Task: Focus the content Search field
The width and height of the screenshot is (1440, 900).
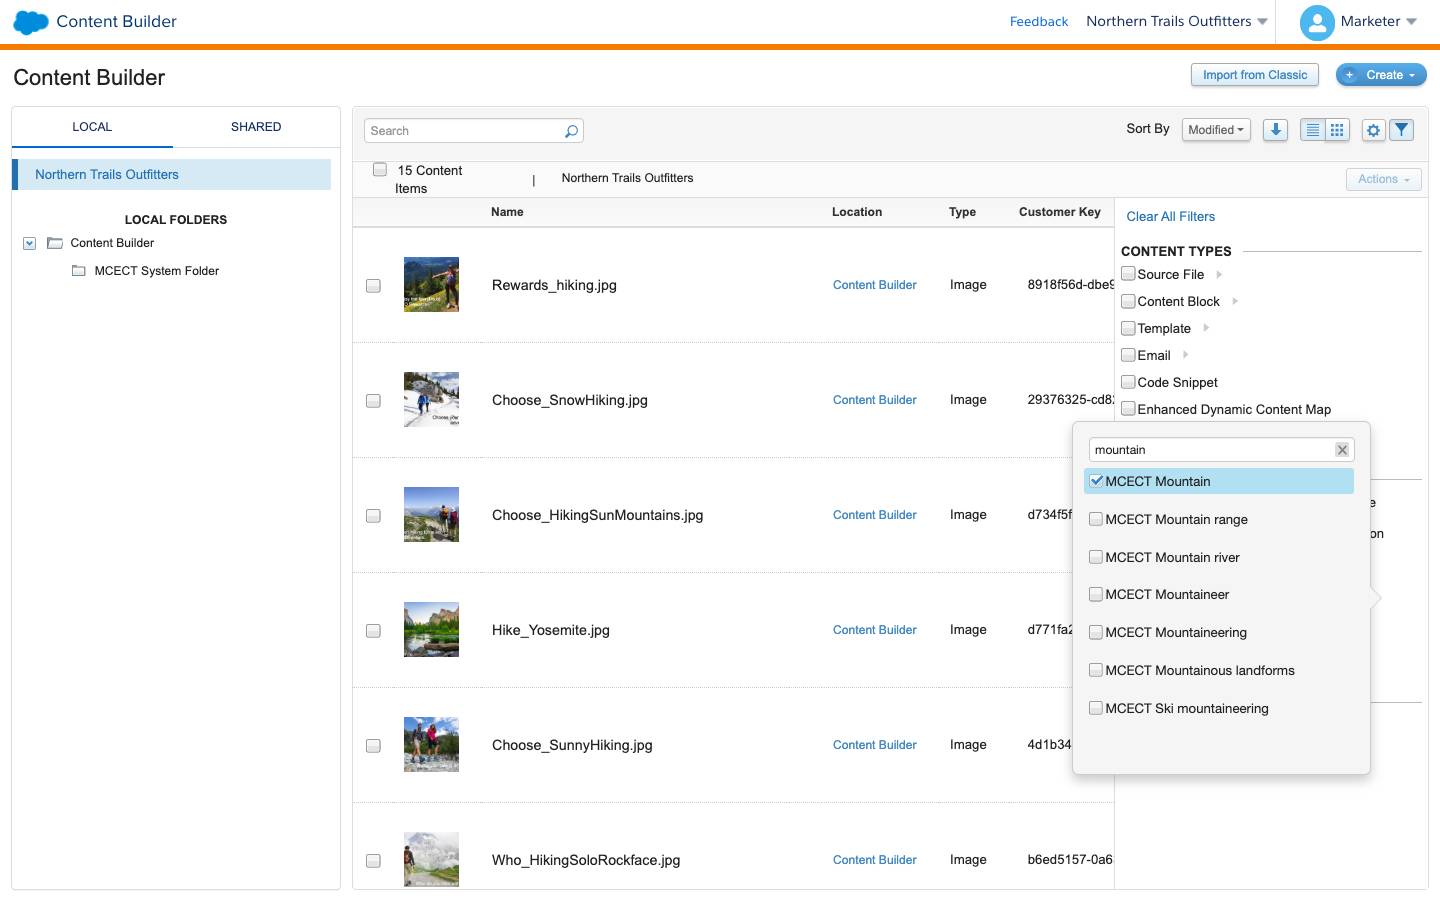Action: tap(473, 131)
